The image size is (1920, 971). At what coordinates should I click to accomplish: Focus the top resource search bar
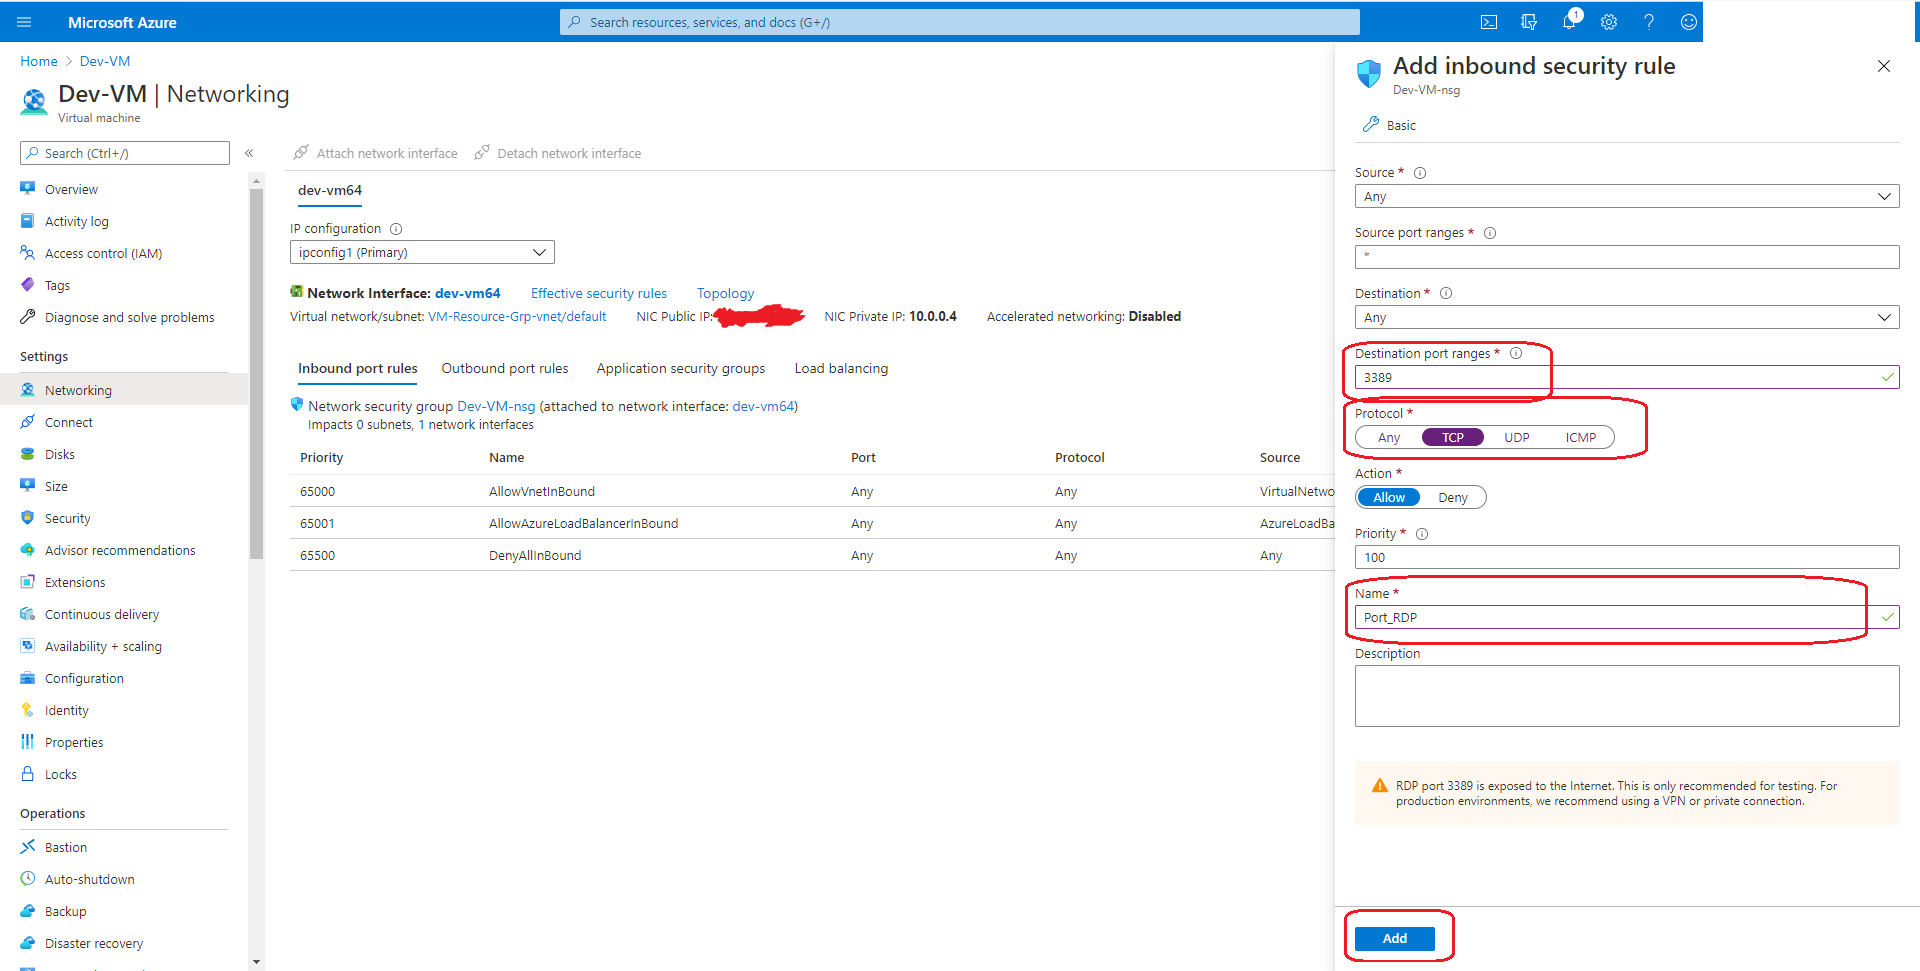point(959,22)
